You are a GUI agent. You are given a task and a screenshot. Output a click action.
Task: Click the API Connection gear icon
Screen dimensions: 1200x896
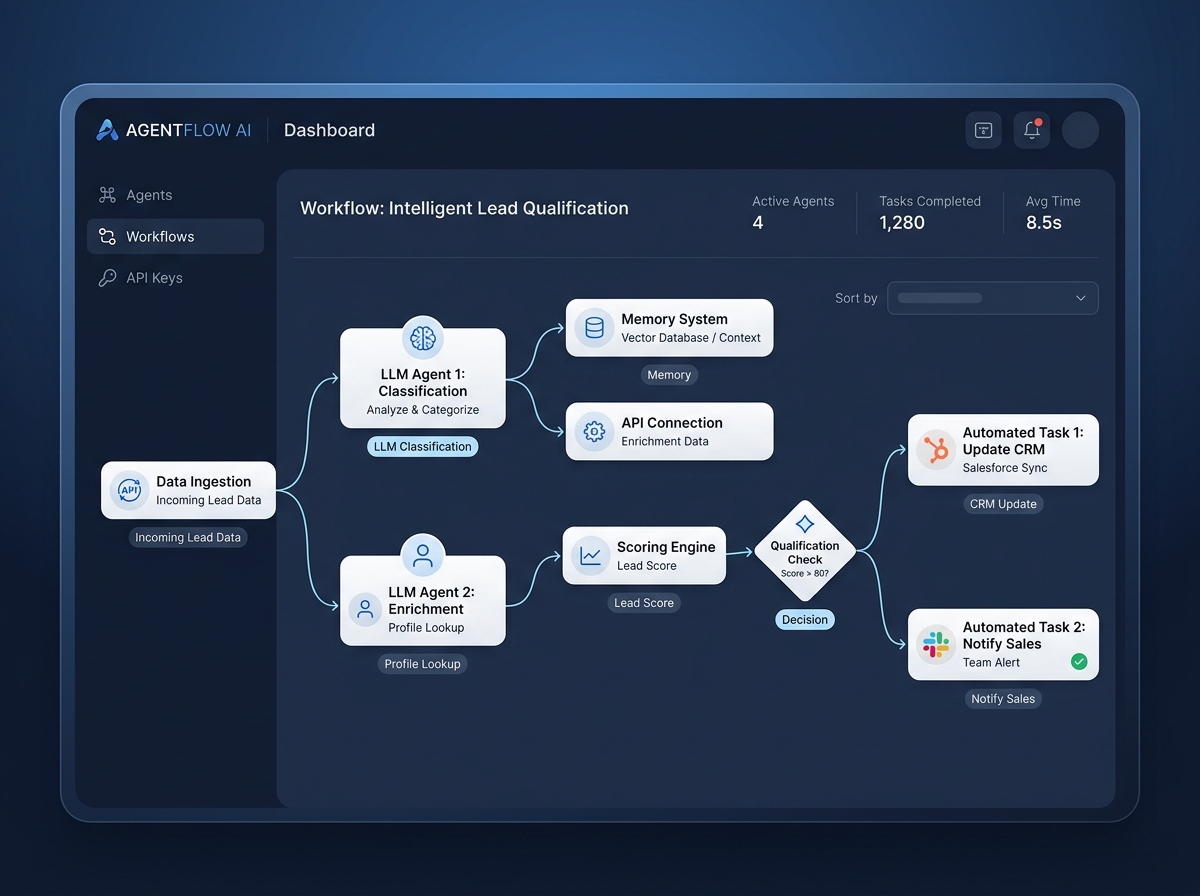coord(594,432)
